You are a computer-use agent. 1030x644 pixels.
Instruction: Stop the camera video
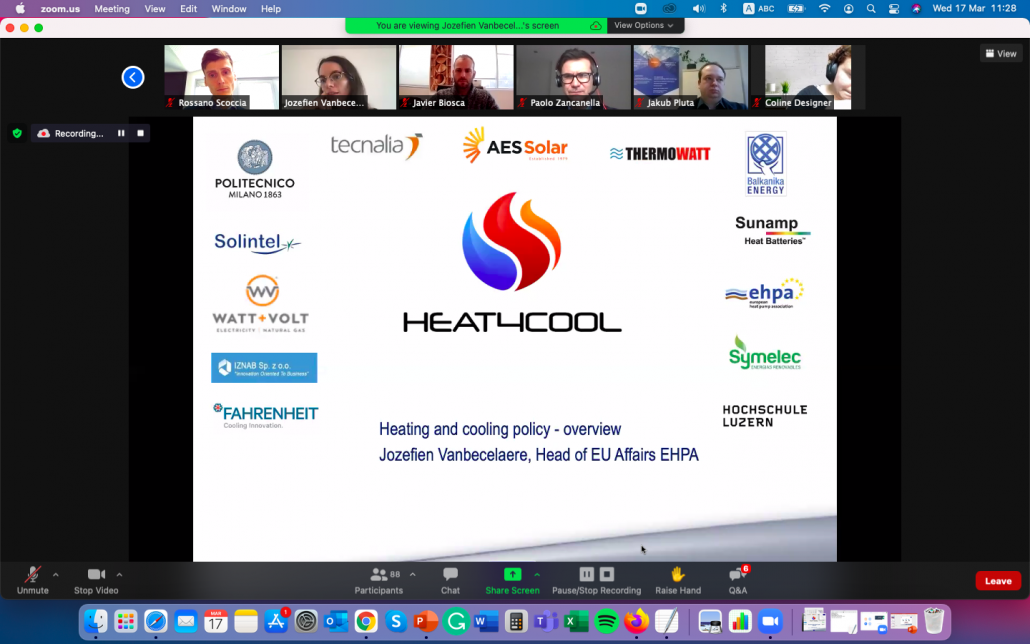tap(96, 581)
